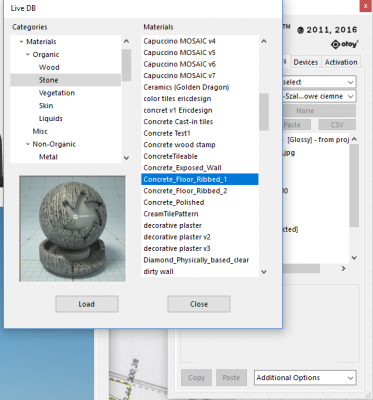This screenshot has height=400, width=373.
Task: Collapse the Organic category chevron
Action: (x=28, y=54)
